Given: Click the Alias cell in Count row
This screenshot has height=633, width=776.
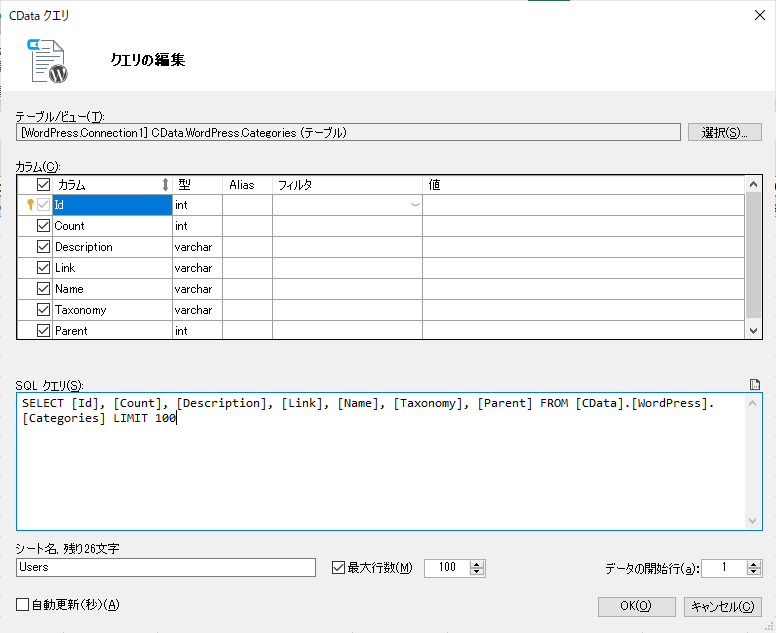Looking at the screenshot, I should (247, 226).
